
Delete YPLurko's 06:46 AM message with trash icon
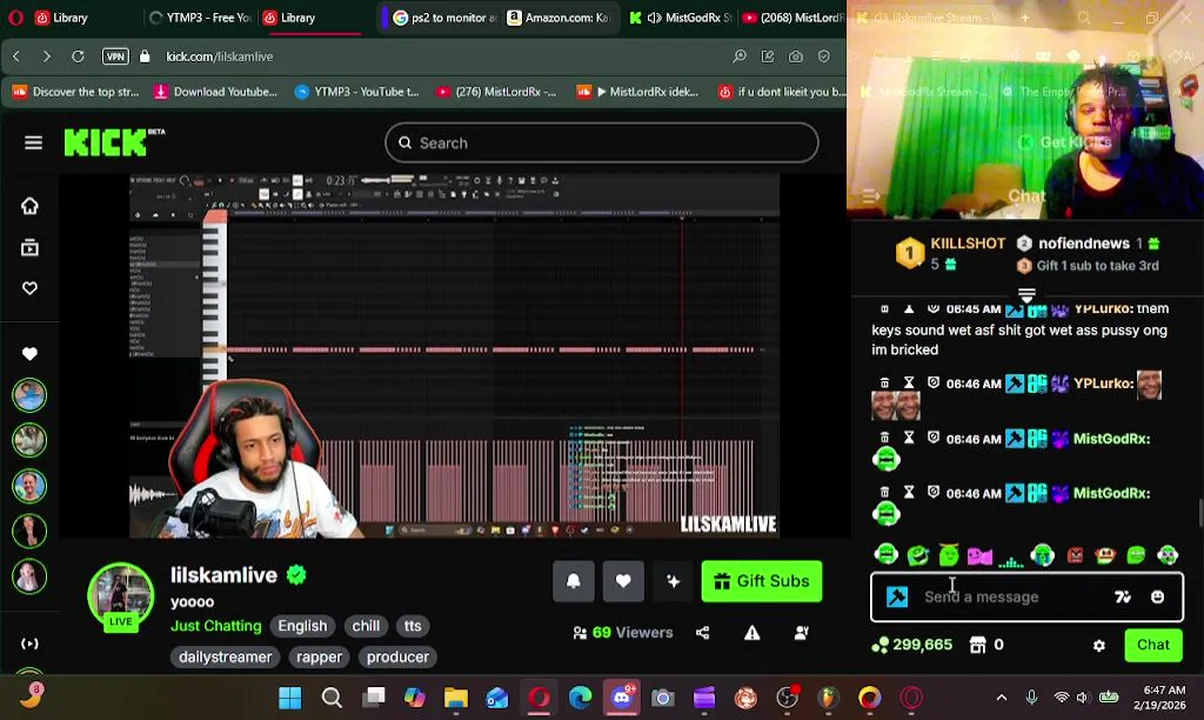point(884,383)
